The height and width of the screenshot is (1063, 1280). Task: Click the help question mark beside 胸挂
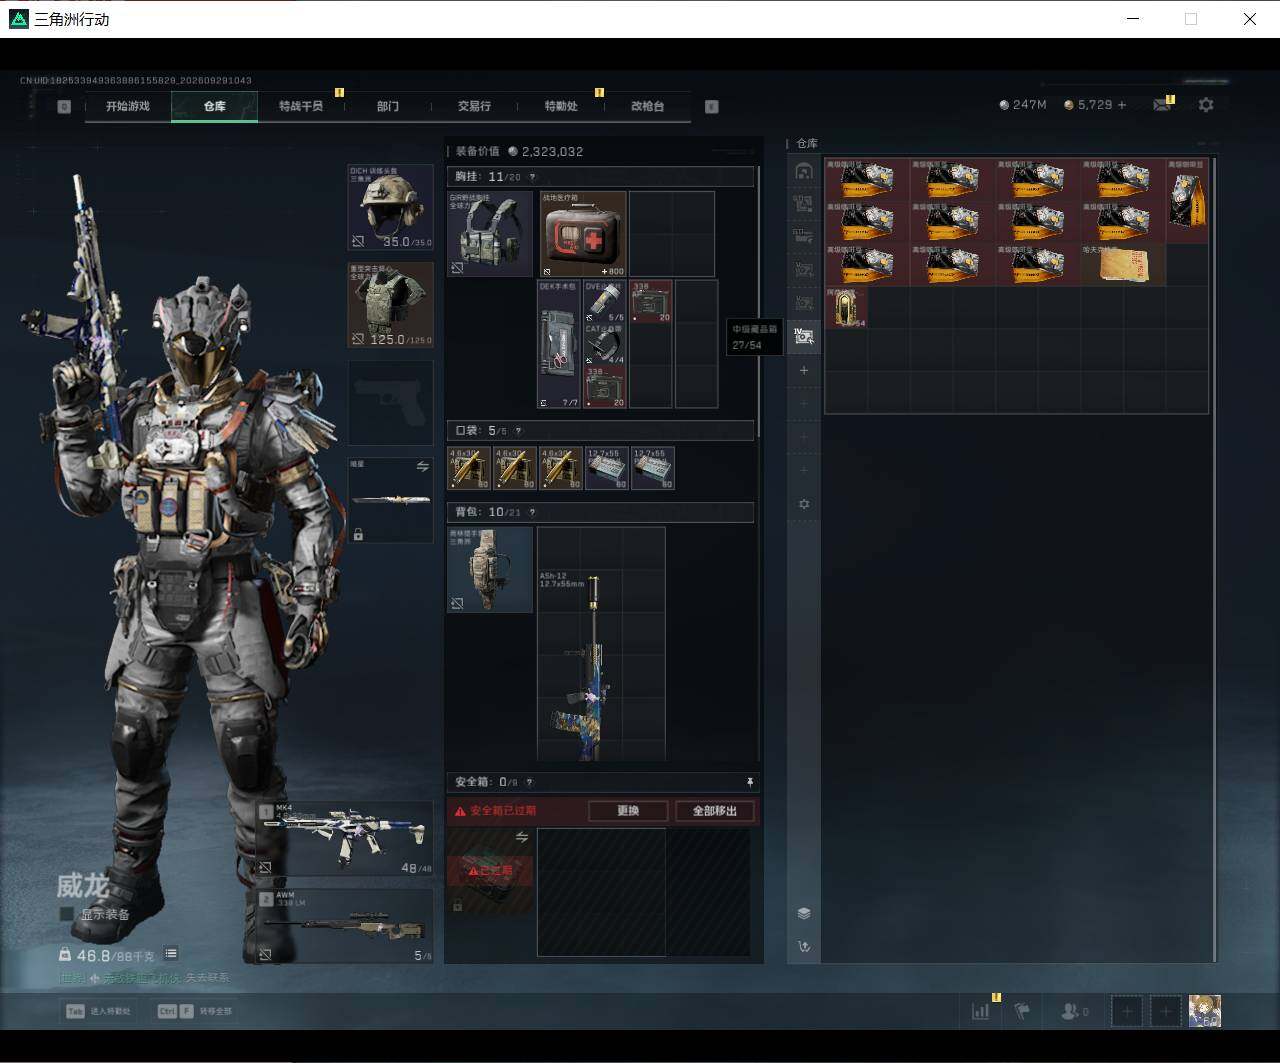pyautogui.click(x=532, y=177)
